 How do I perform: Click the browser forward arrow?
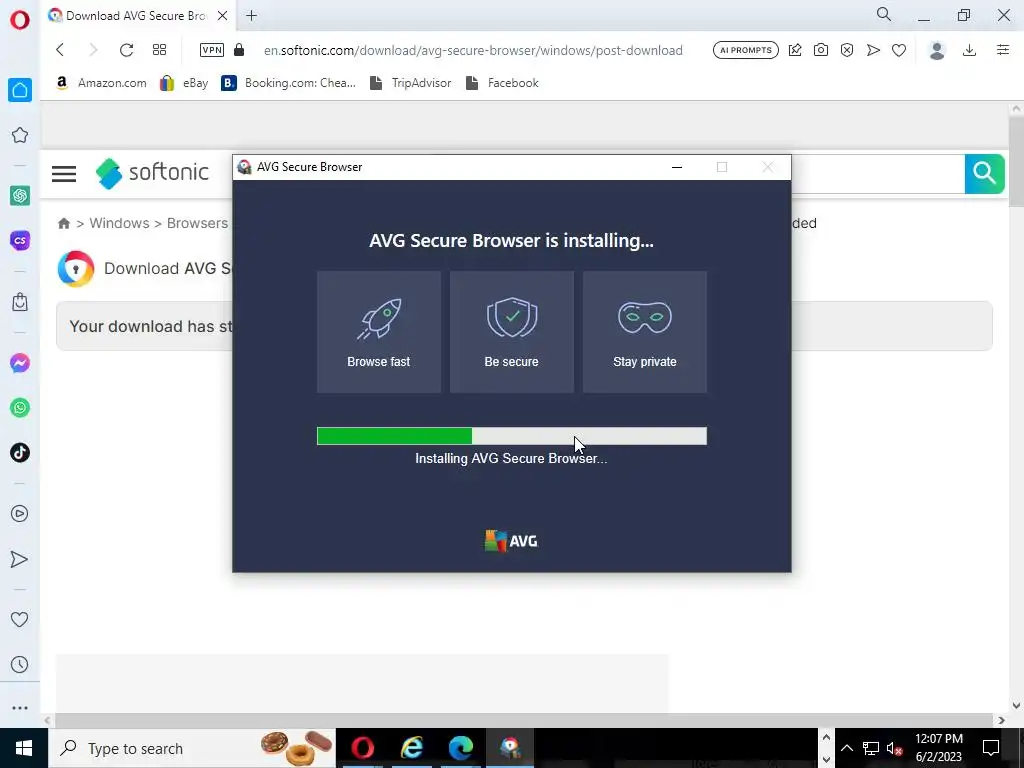pyautogui.click(x=93, y=50)
